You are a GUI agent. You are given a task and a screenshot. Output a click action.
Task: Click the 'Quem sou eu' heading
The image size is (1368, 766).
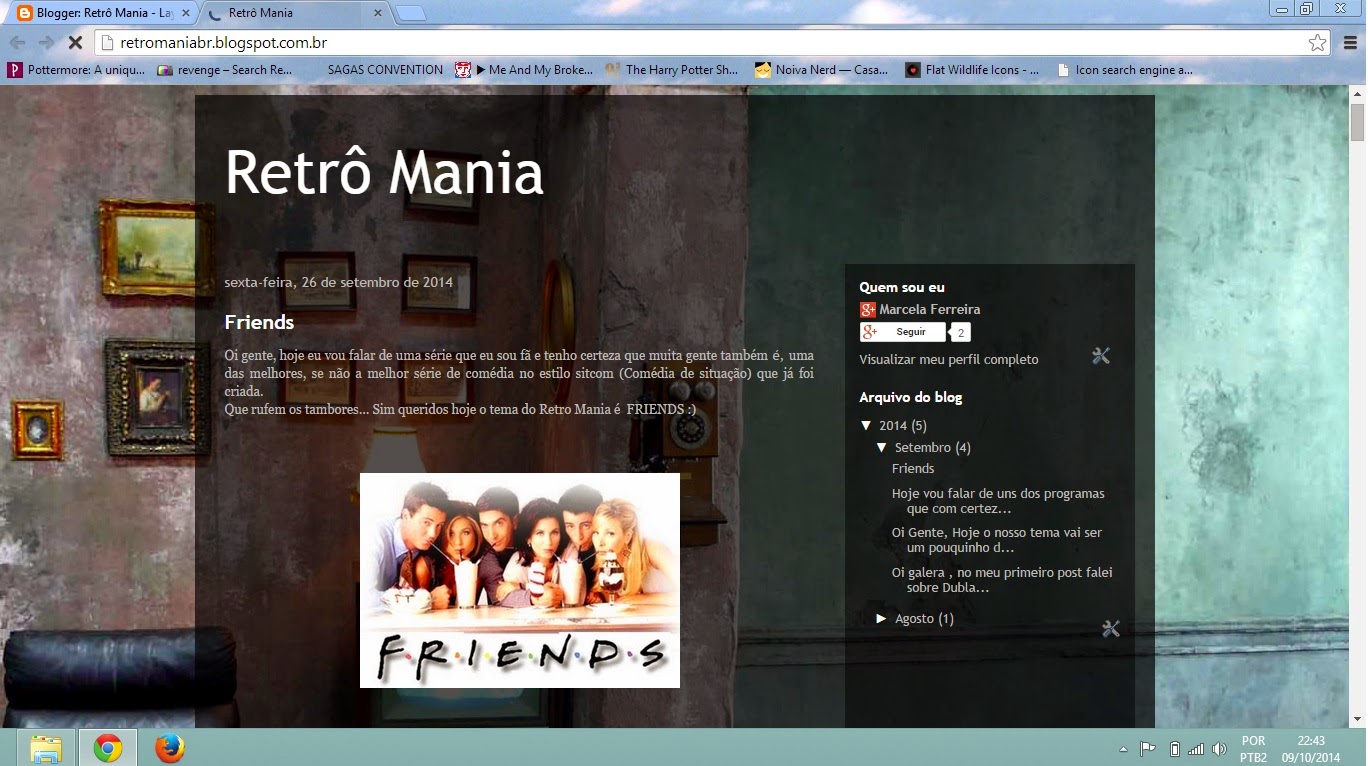click(902, 287)
